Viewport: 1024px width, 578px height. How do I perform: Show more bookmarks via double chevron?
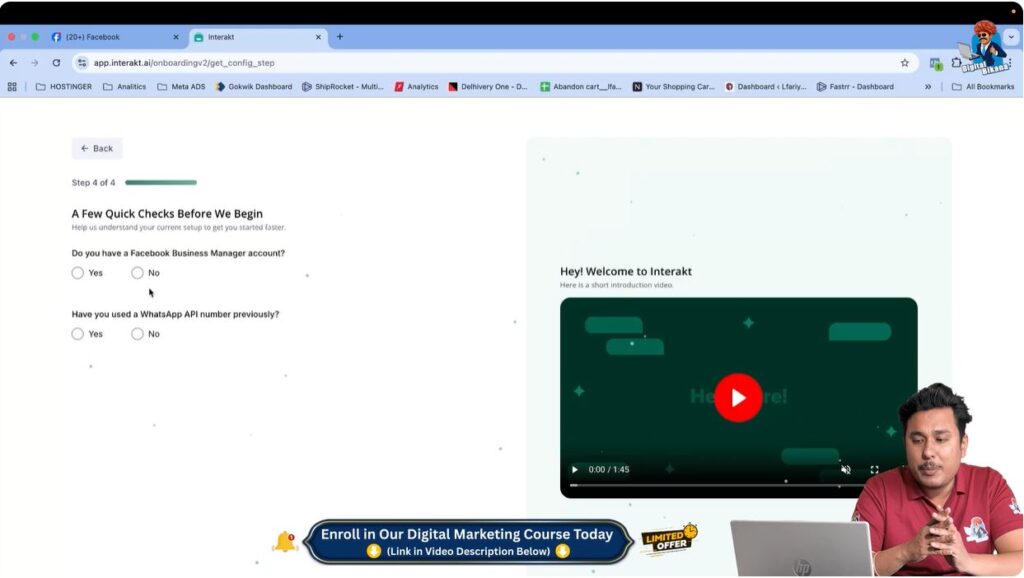click(x=927, y=86)
